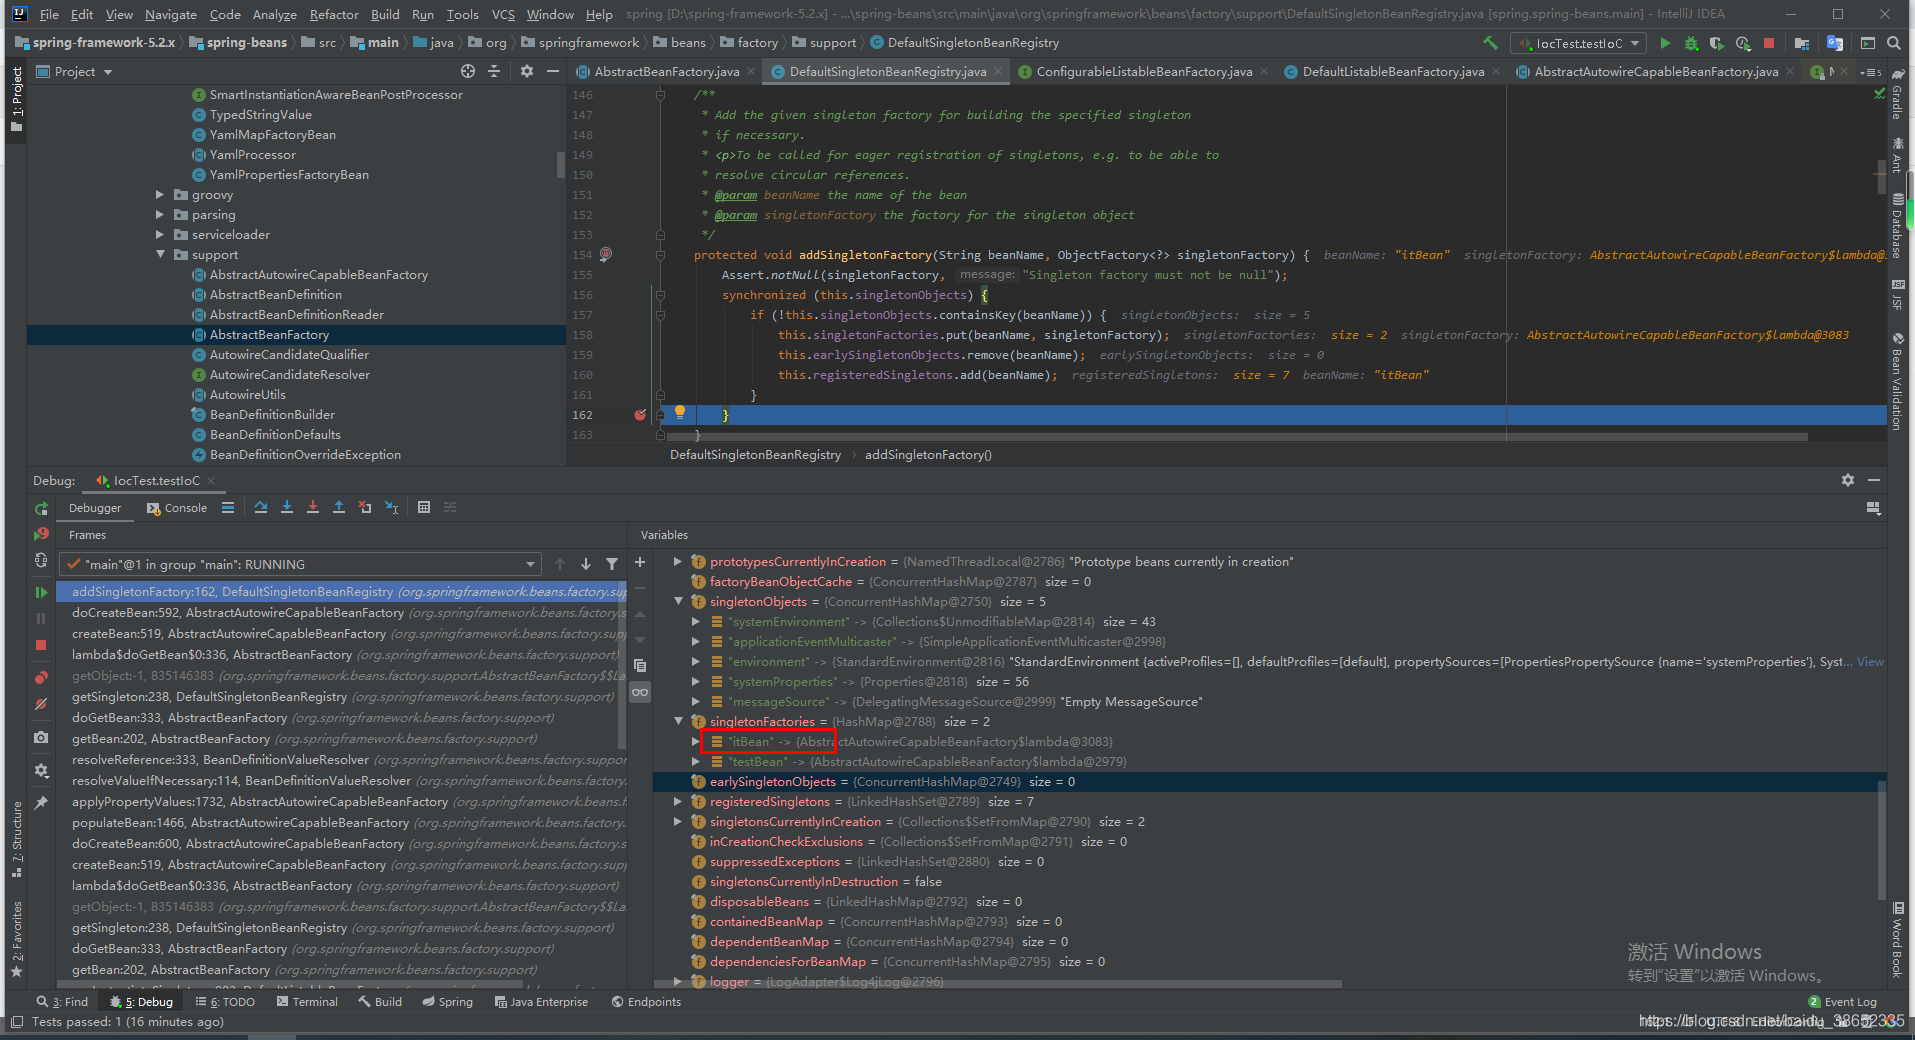The image size is (1915, 1040).
Task: Open Project panel settings gear
Action: (527, 71)
